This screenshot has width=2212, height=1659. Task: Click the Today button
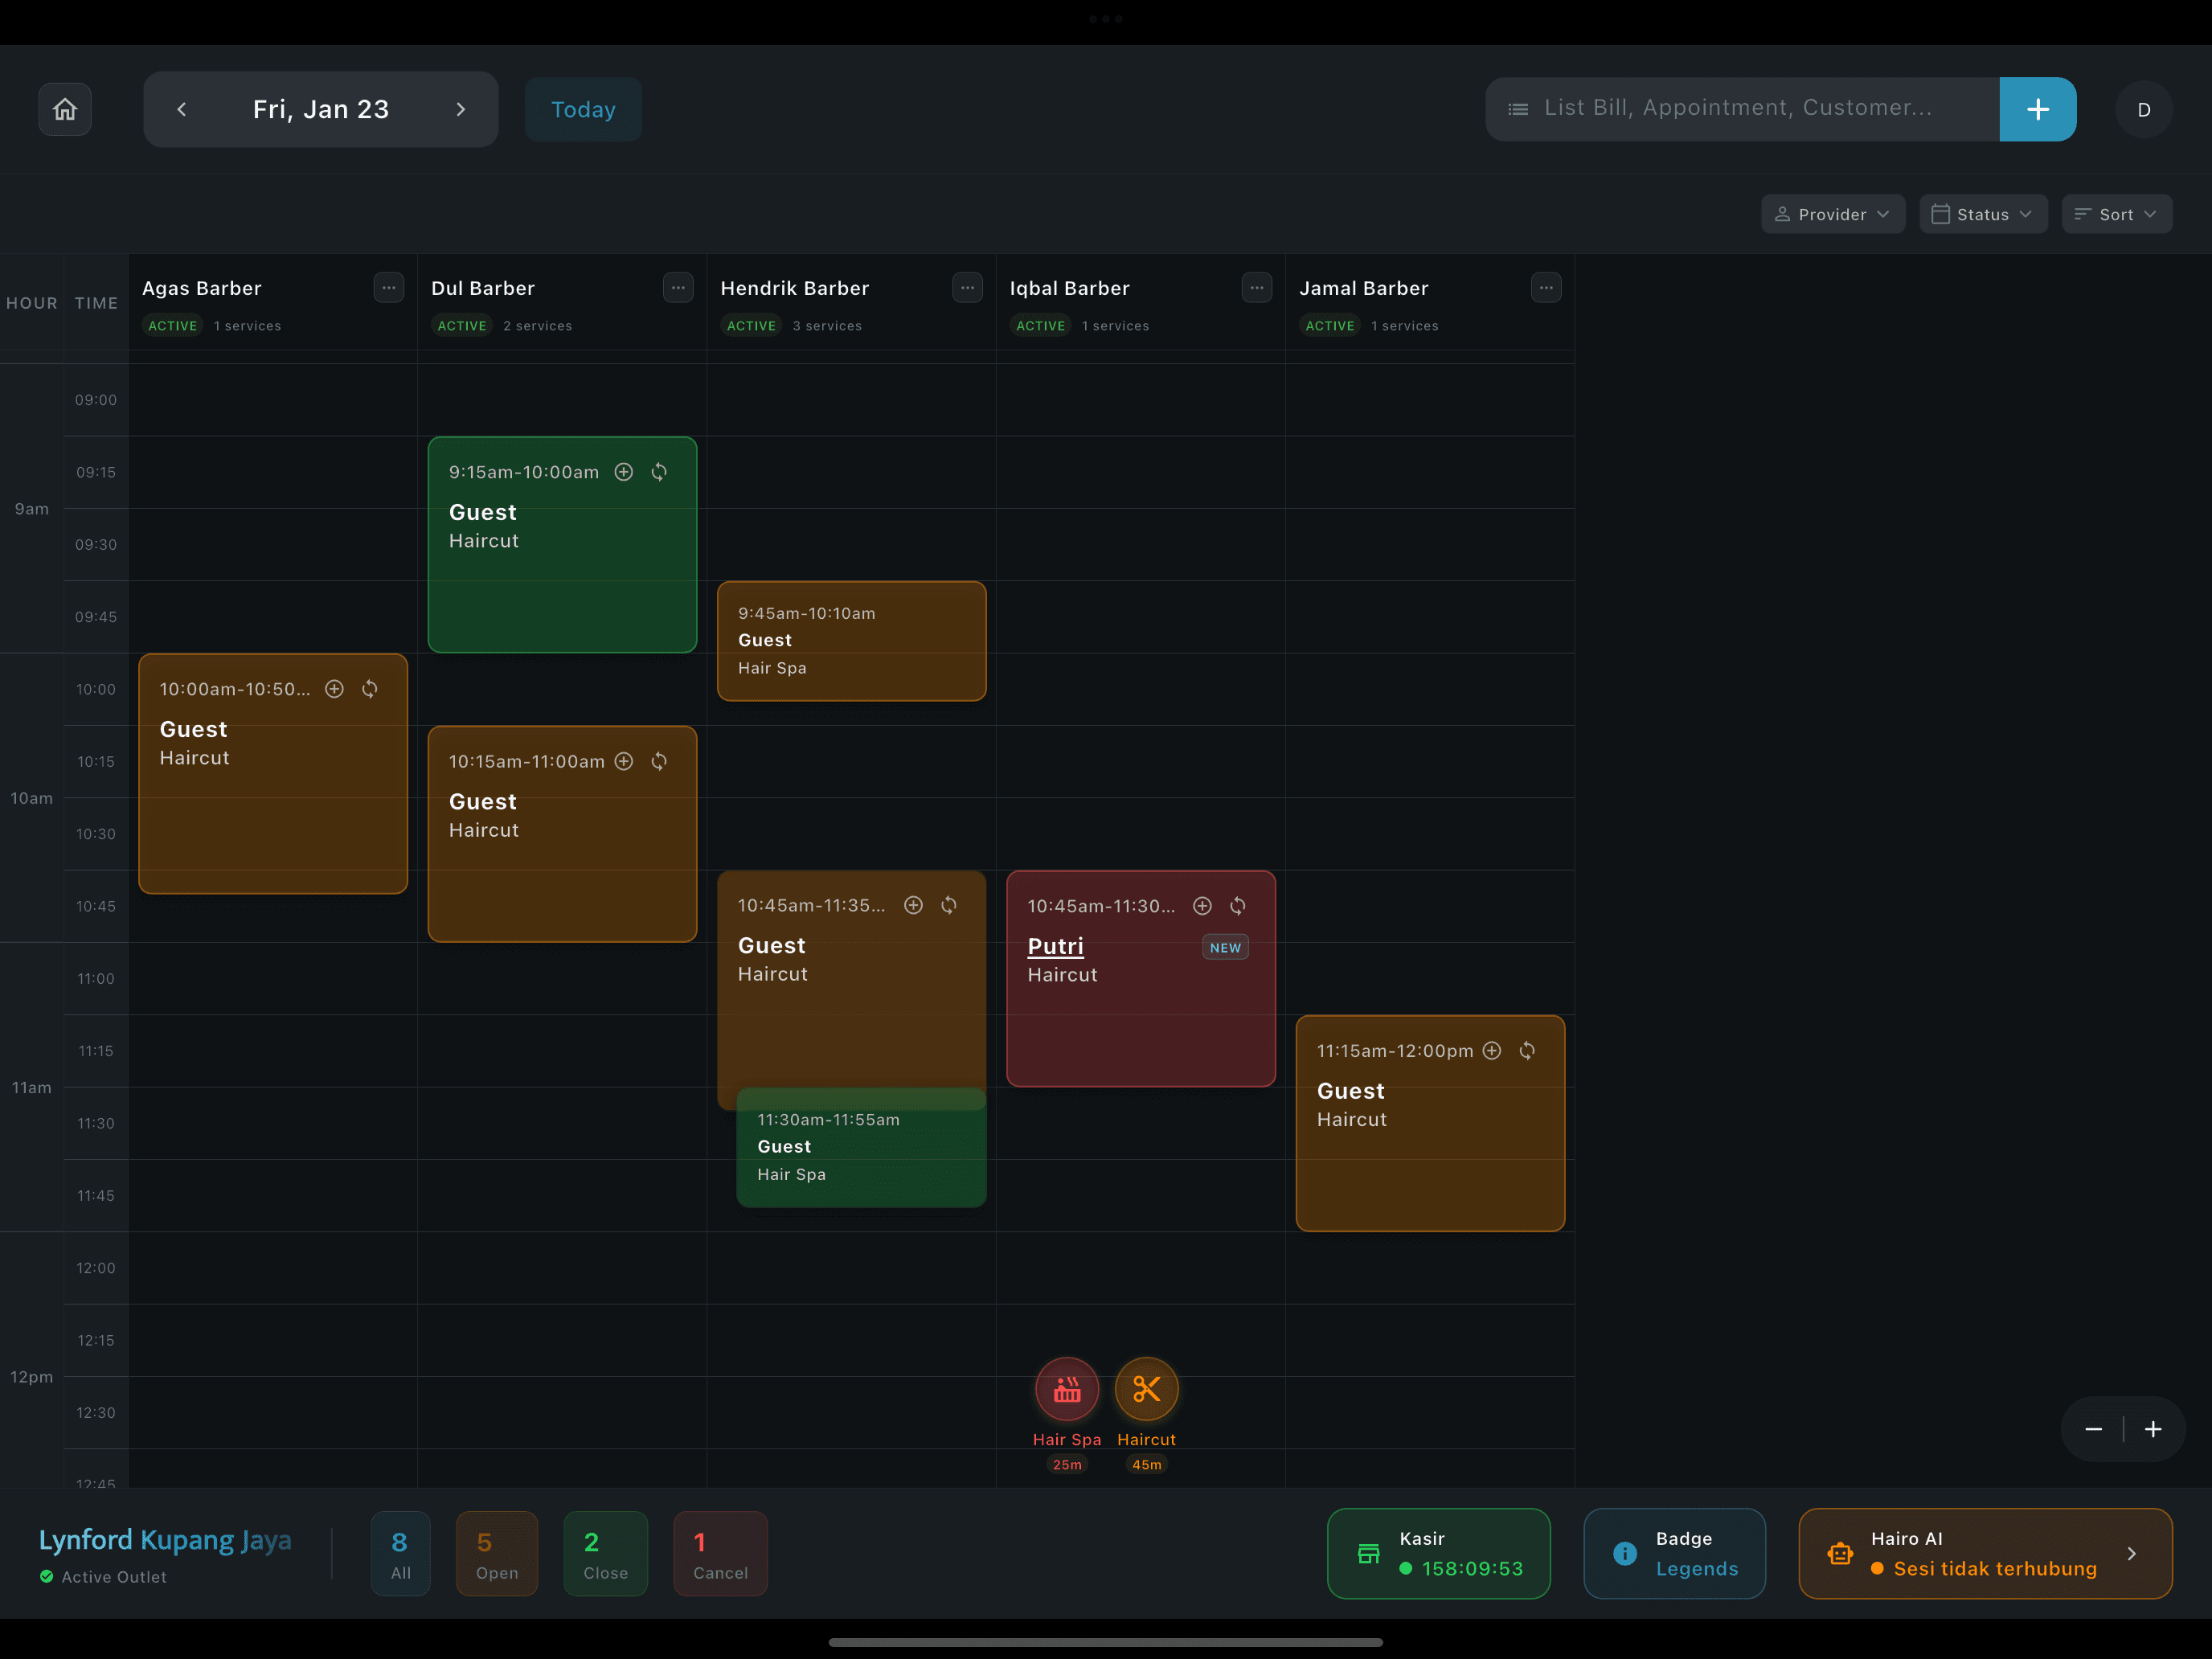tap(583, 109)
